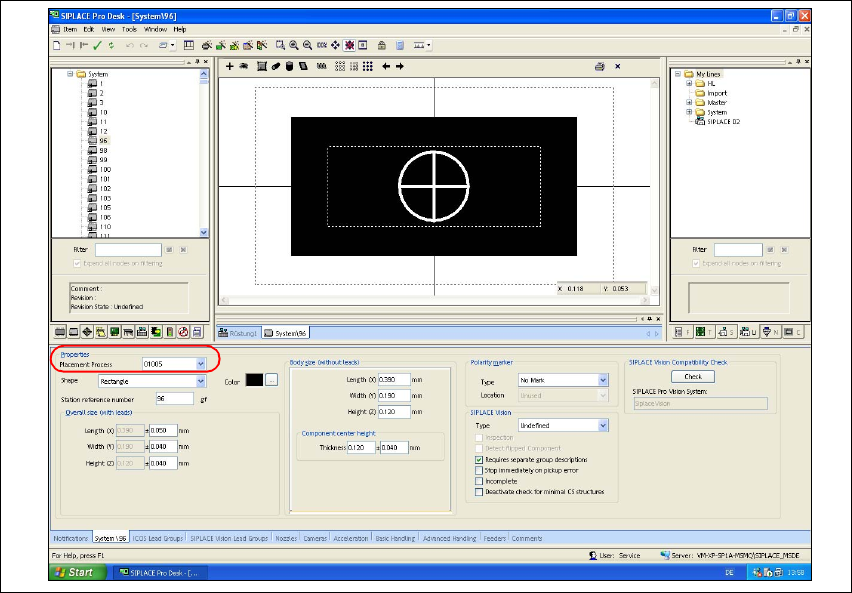Open the Shape dropdown showing Rectangle
Viewport: 852px width, 593px height.
tap(201, 381)
